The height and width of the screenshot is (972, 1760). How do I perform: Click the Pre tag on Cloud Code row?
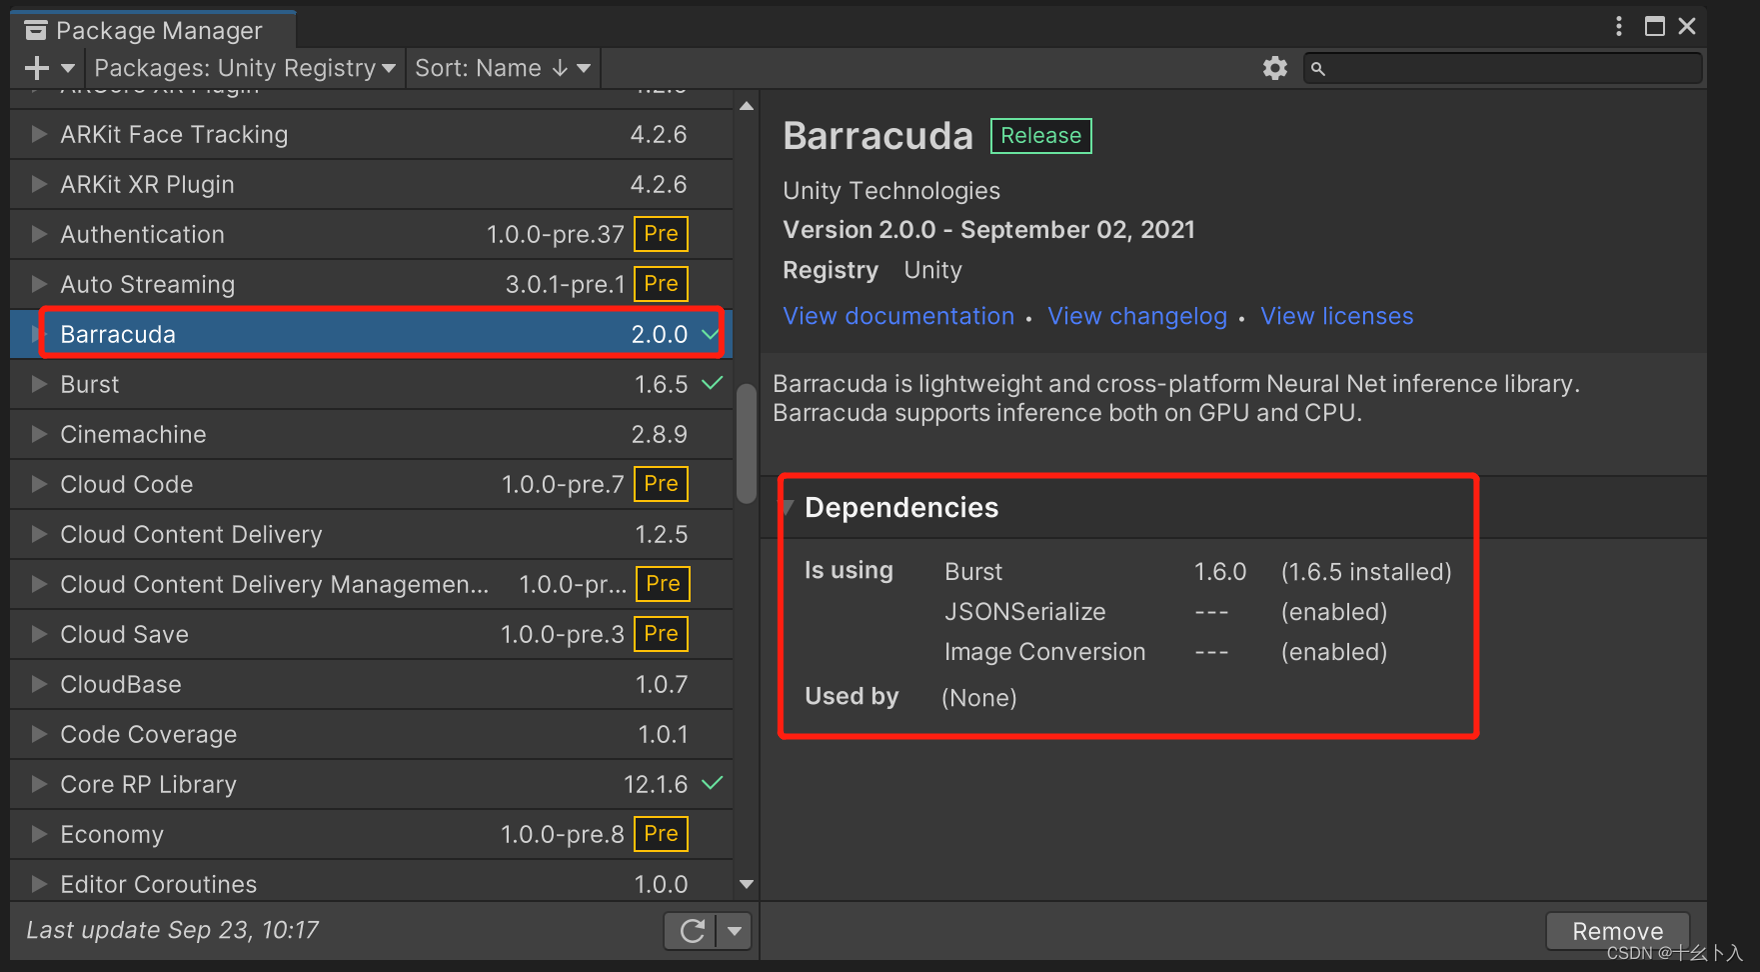pos(661,484)
